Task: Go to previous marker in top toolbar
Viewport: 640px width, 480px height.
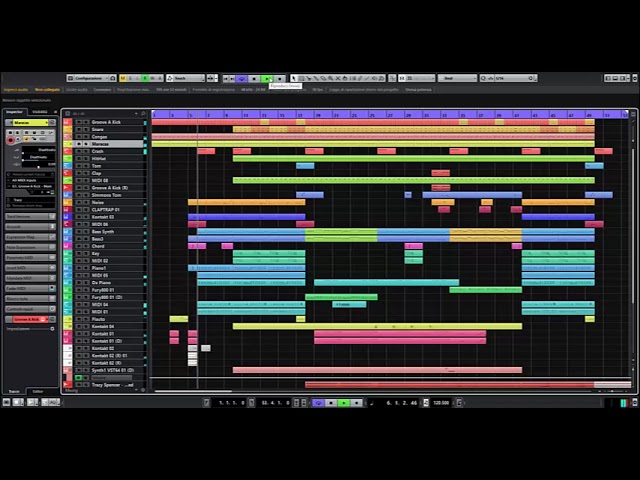Action: [226, 78]
